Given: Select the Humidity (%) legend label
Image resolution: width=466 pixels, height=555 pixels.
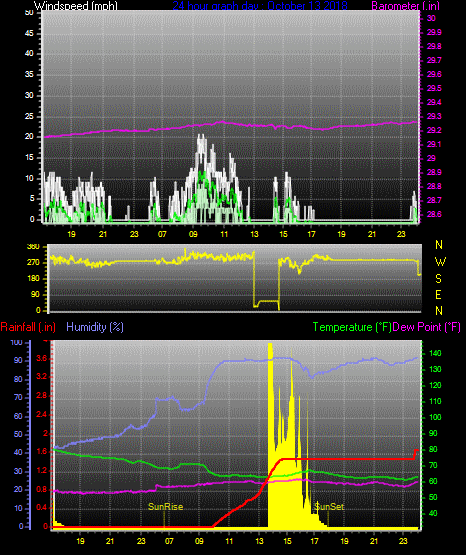Looking at the screenshot, I should (95, 327).
